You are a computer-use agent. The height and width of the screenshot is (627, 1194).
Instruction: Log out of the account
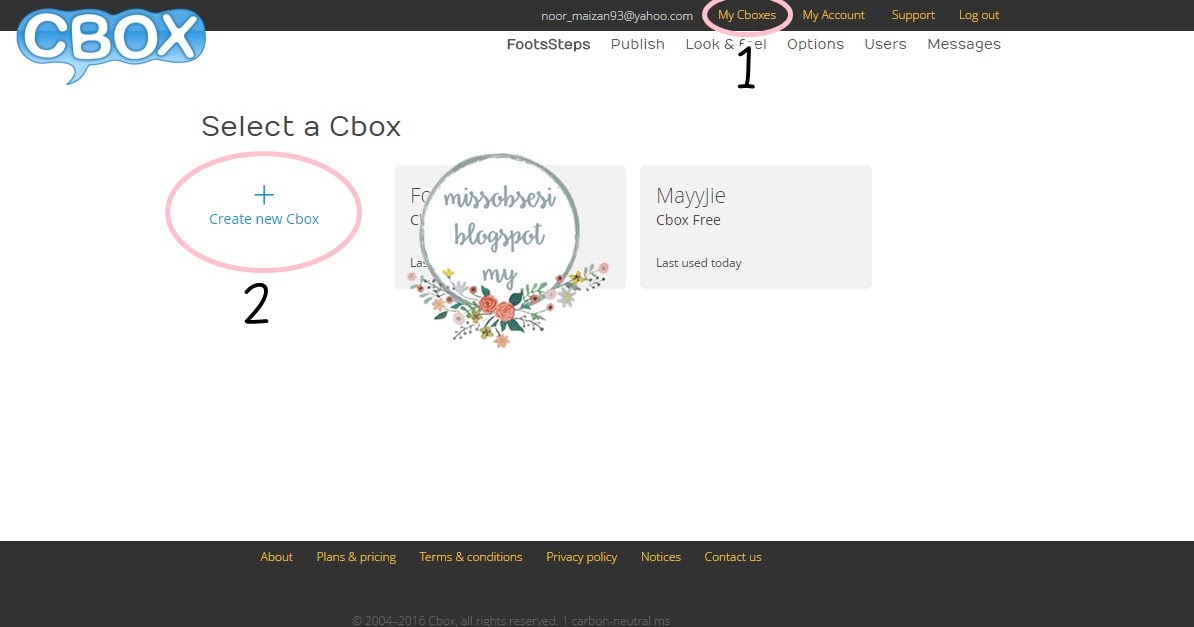click(978, 14)
